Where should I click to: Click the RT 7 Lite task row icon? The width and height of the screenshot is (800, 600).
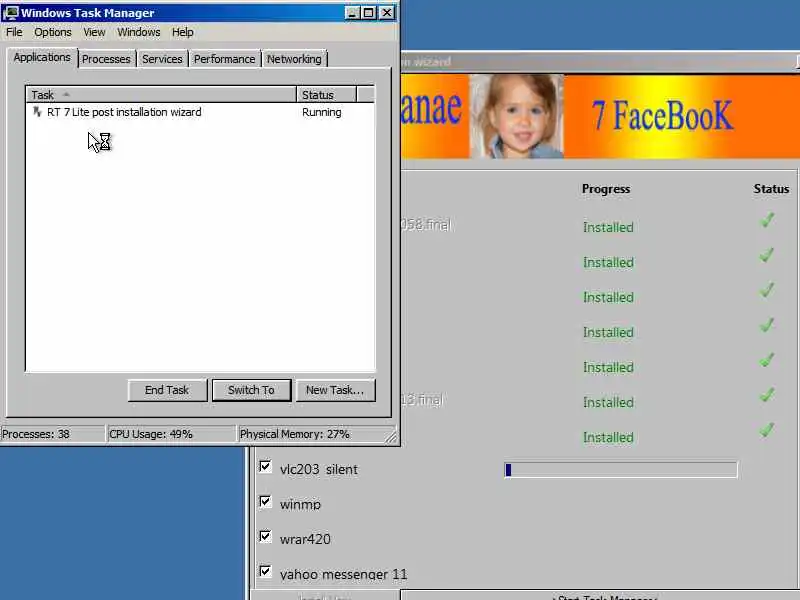[37, 112]
